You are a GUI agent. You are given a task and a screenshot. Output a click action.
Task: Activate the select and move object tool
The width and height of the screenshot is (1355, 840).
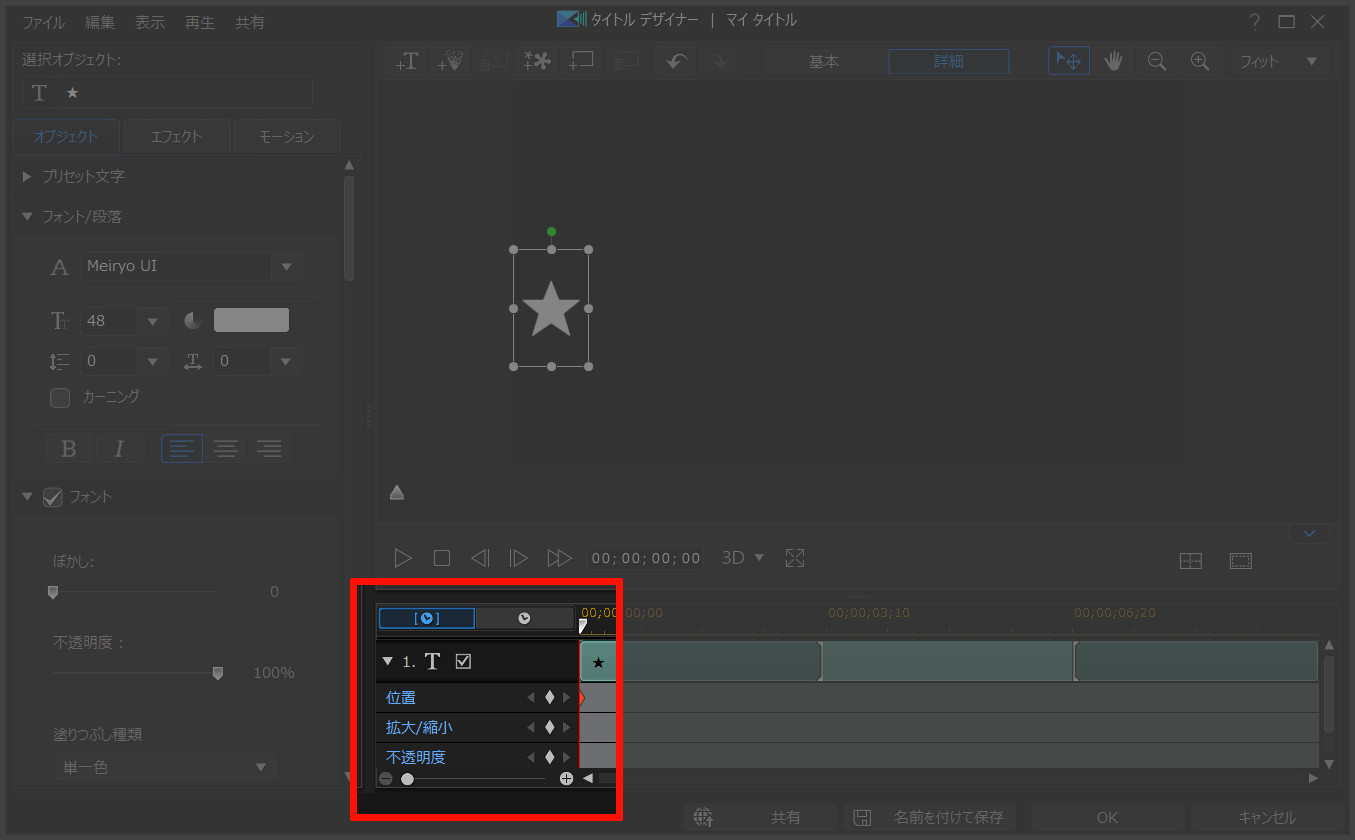coord(1069,61)
